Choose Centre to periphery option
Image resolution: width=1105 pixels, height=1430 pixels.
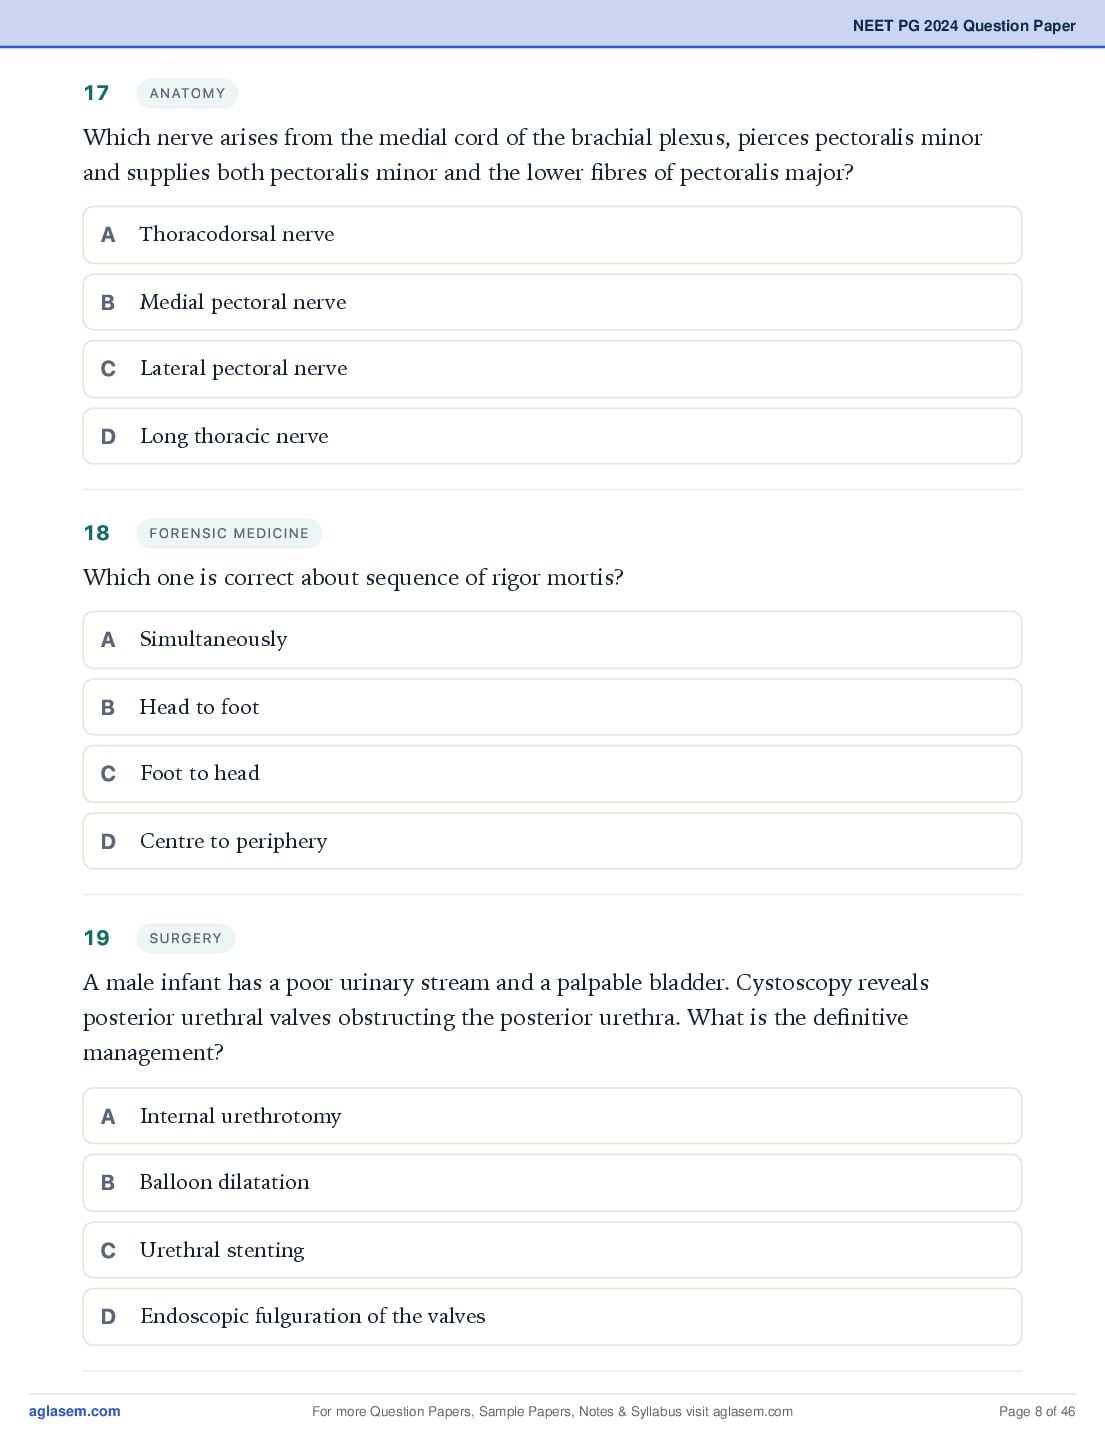point(552,841)
